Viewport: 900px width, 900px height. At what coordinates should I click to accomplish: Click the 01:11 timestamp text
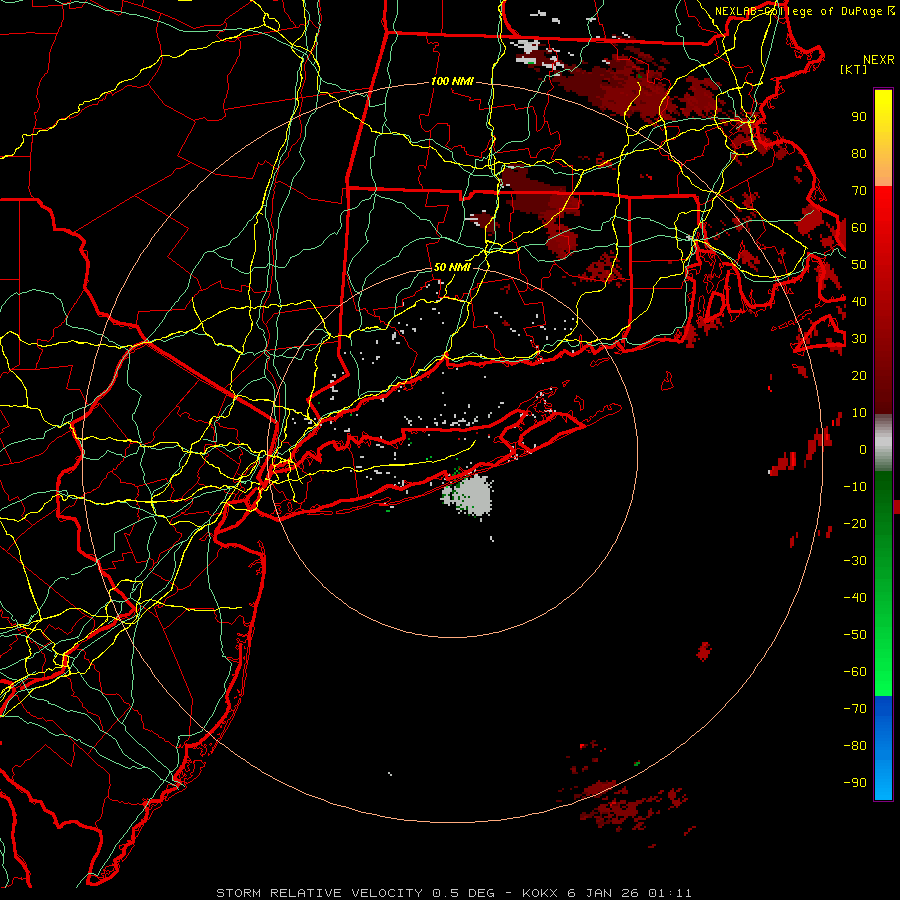click(670, 893)
